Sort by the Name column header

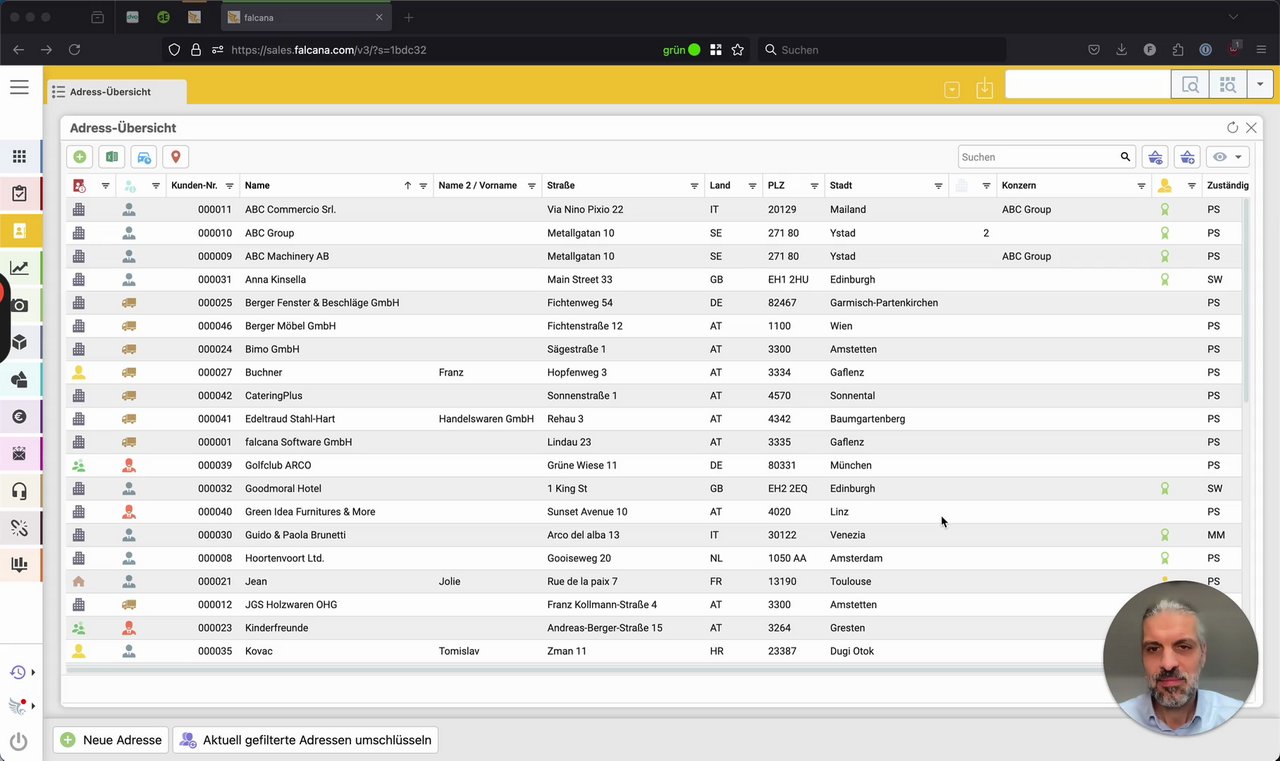tap(257, 186)
